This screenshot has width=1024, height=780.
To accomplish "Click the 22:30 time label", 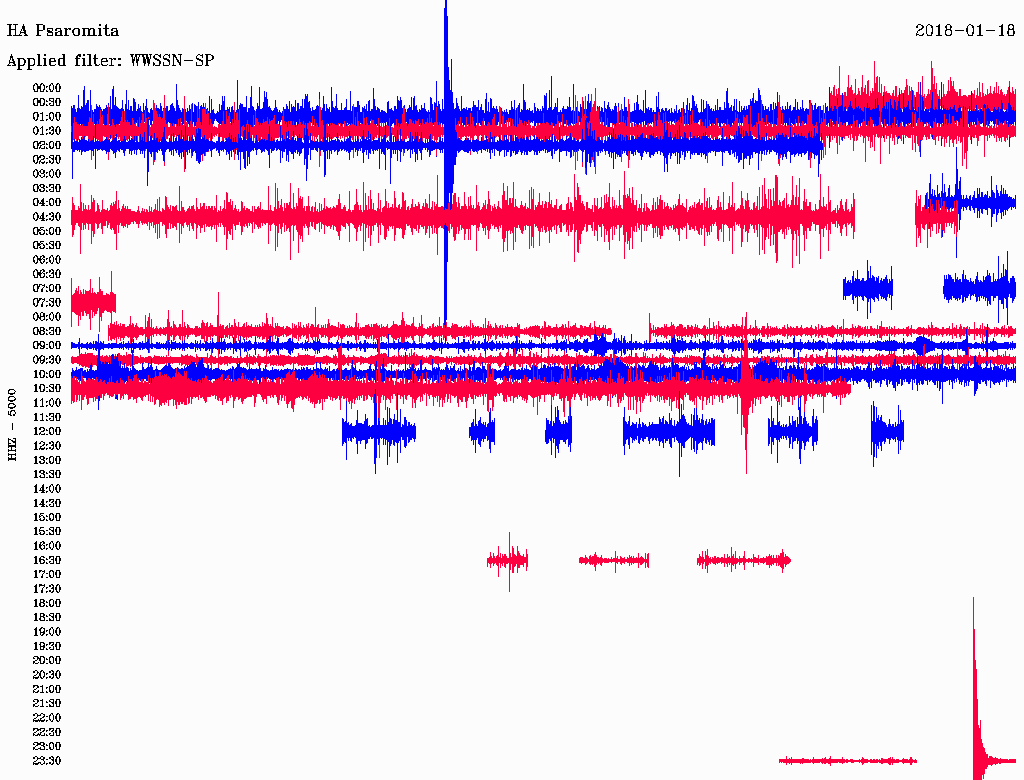I will coord(47,732).
